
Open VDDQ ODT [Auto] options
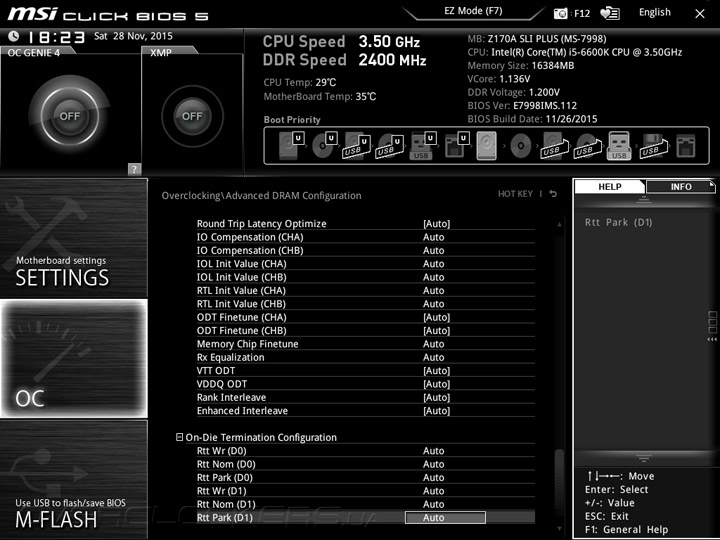pyautogui.click(x=436, y=384)
